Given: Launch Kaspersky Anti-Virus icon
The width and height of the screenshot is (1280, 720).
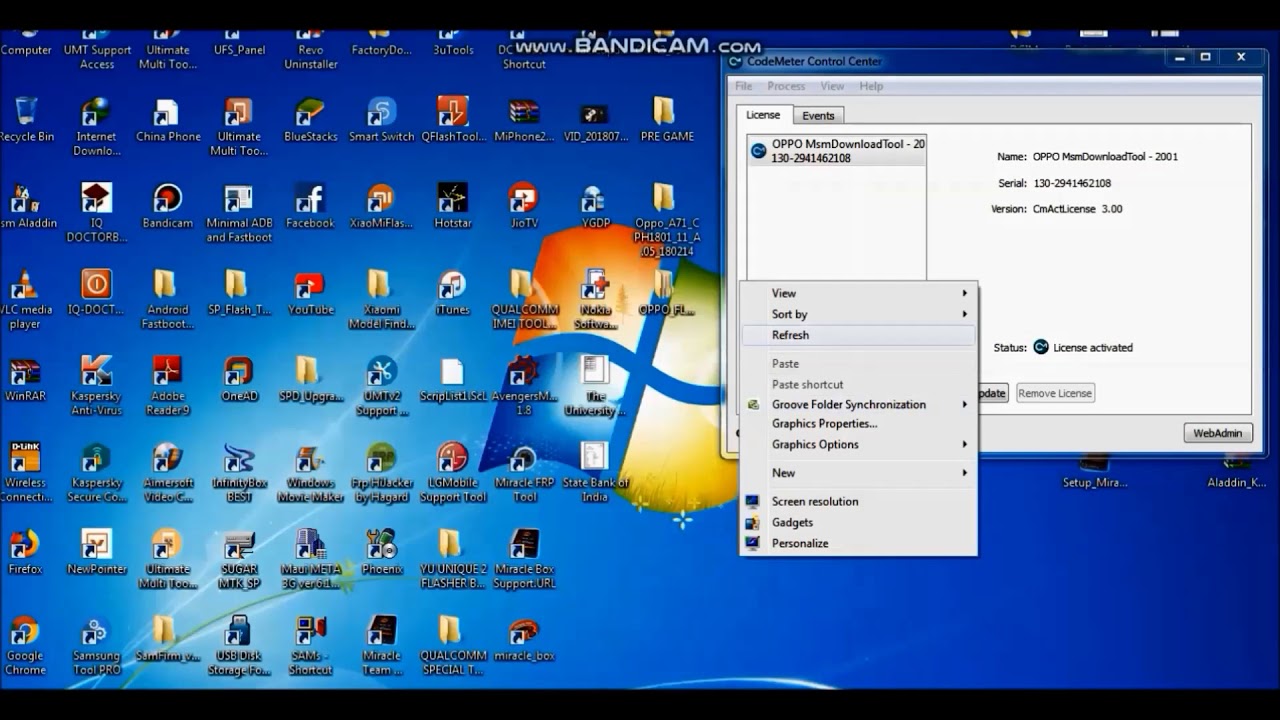Looking at the screenshot, I should tap(96, 386).
